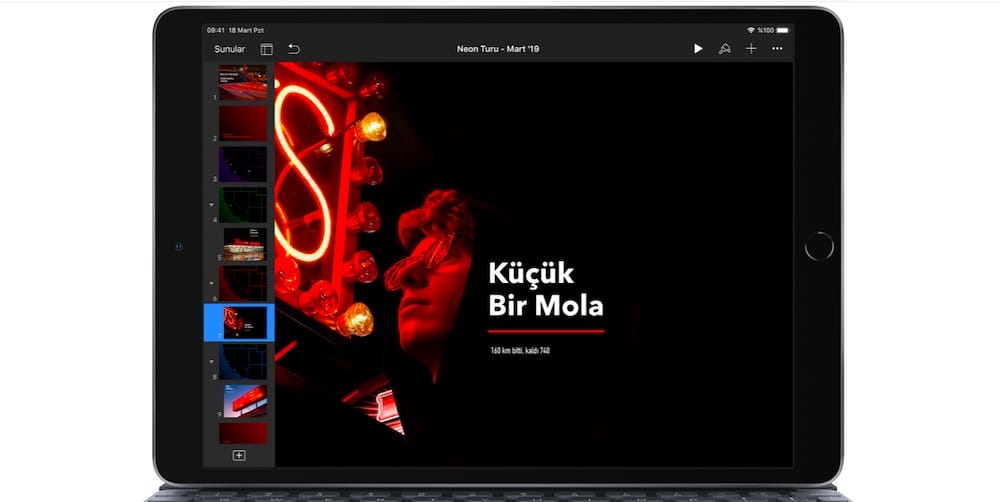Image resolution: width=1000 pixels, height=502 pixels.
Task: Select the Küçük Bir Mola heading text
Action: (545, 289)
